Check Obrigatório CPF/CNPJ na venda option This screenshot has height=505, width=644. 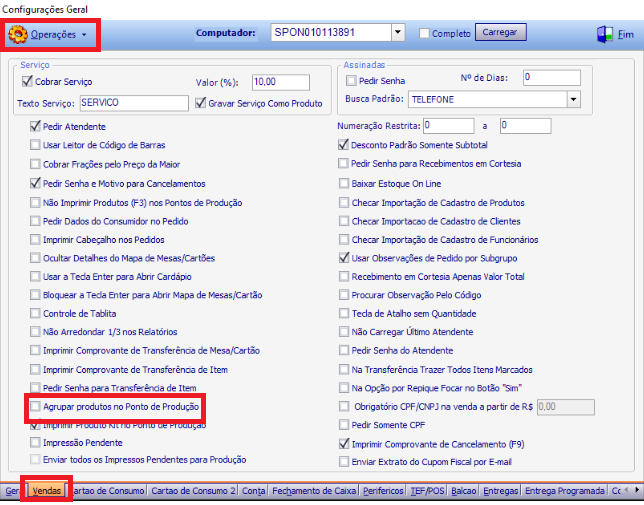(344, 406)
